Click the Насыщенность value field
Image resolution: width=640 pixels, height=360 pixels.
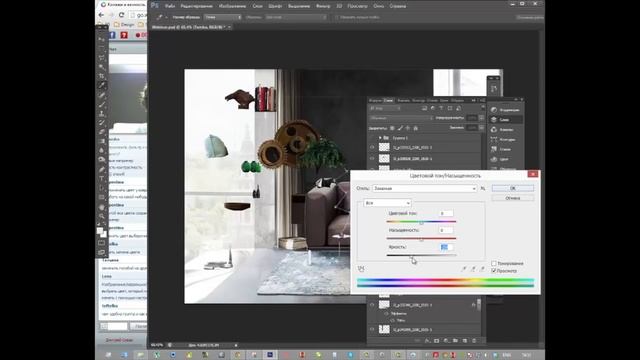[x=445, y=230]
